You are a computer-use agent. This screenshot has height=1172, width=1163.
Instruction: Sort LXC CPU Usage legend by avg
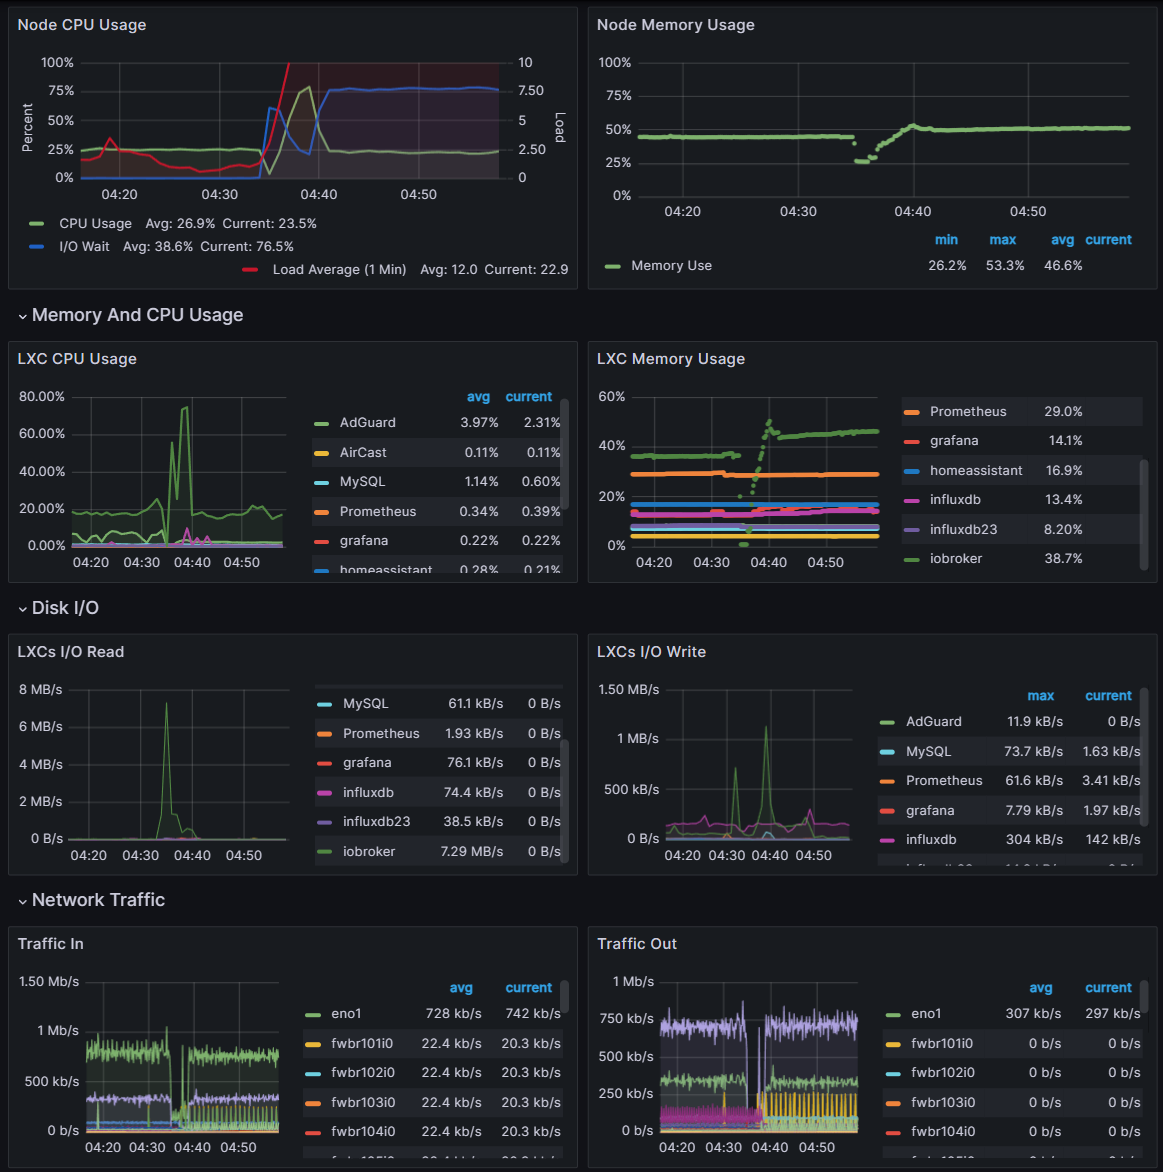[478, 397]
